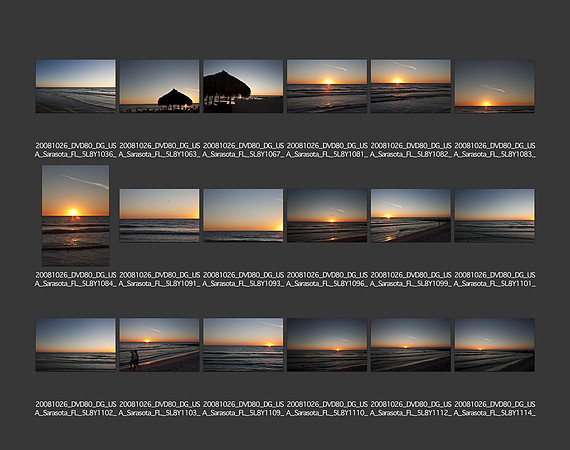Screen dimensions: 570x450
Task: Select the 5L8Y1091 ocean horizon thumbnail
Action: [x=159, y=216]
